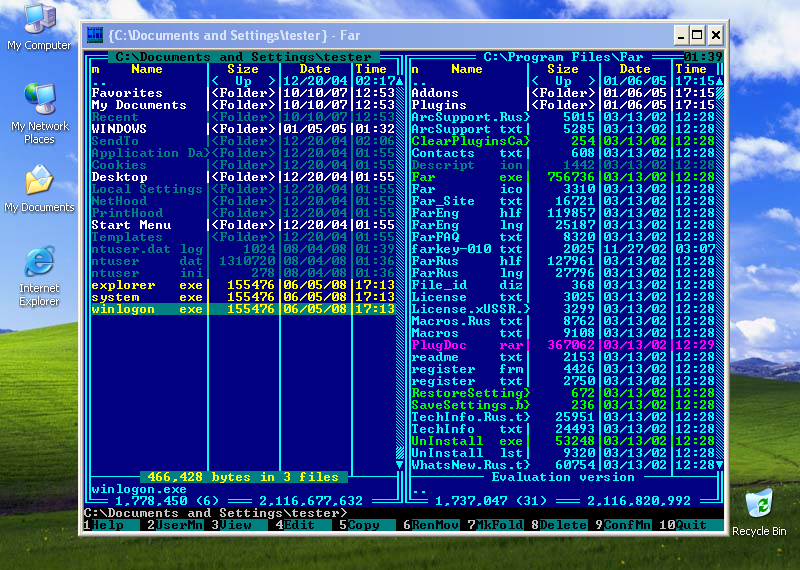The height and width of the screenshot is (570, 800).
Task: Select Contacts.txt file row
Action: (x=563, y=153)
